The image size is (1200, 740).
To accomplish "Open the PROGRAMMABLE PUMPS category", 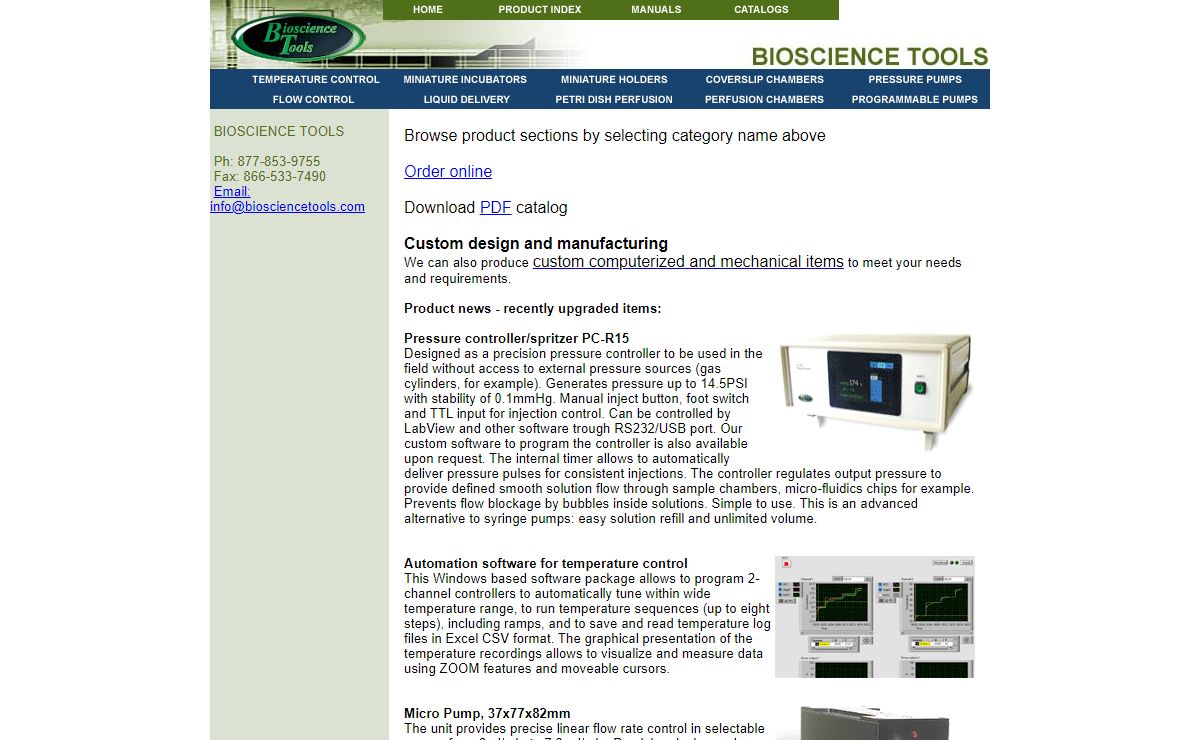I will coord(915,99).
